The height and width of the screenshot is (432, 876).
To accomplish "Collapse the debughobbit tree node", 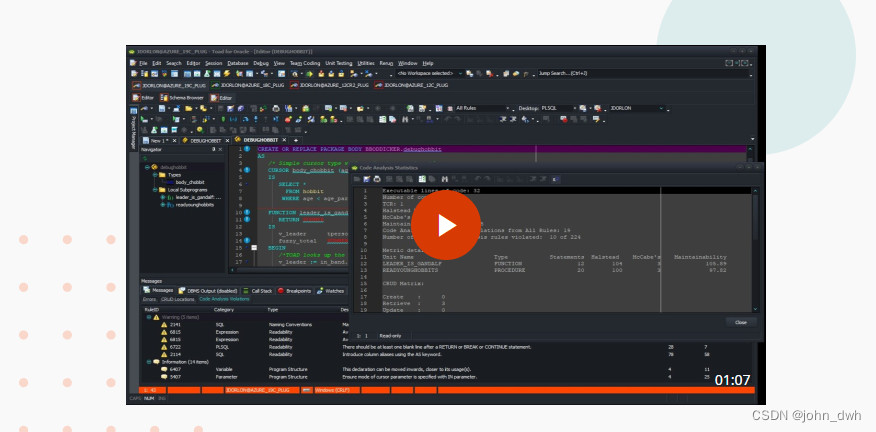I will (148, 167).
